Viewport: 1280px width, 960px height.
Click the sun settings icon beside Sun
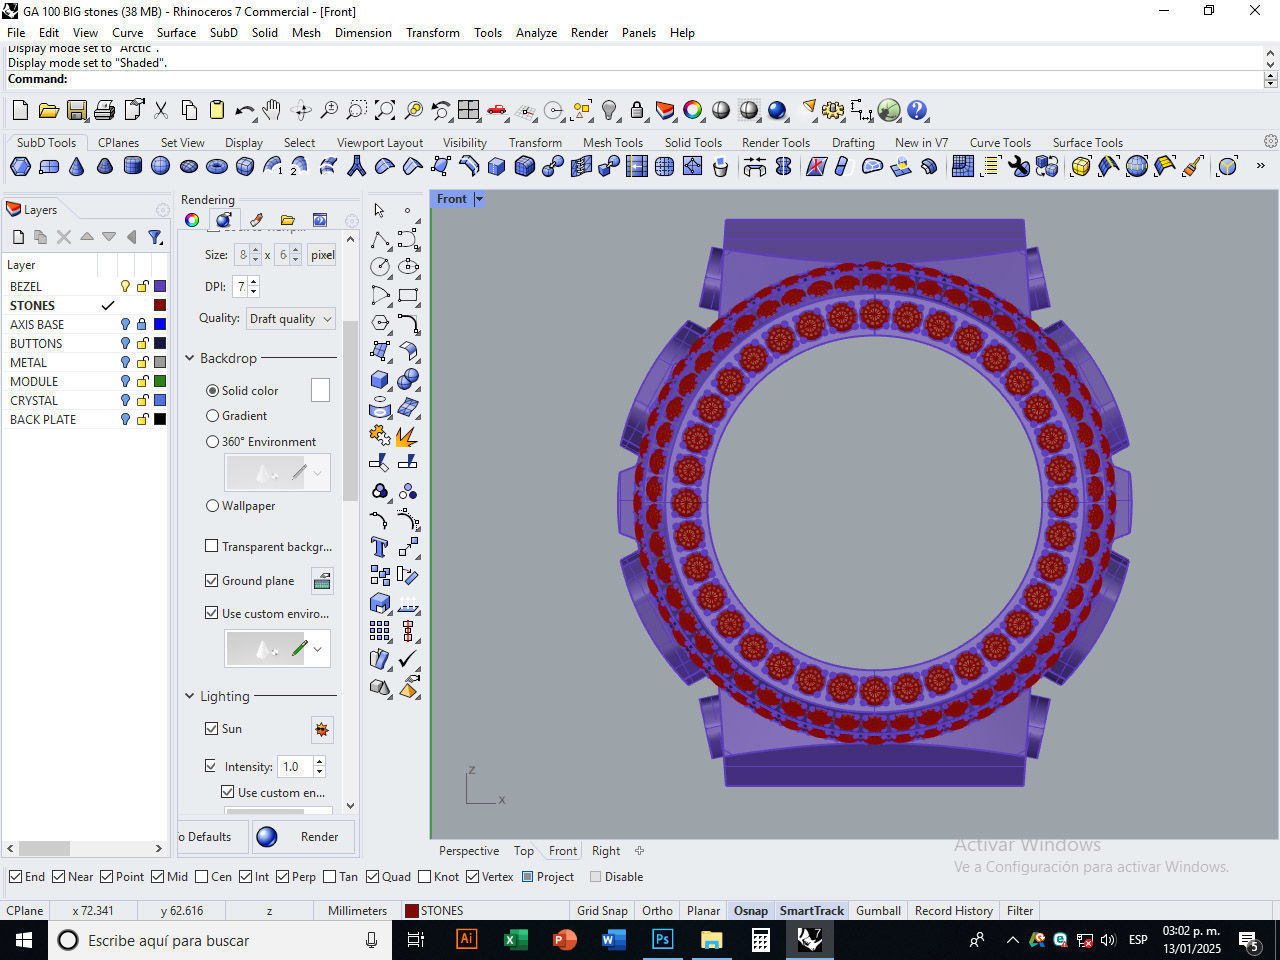coord(322,730)
